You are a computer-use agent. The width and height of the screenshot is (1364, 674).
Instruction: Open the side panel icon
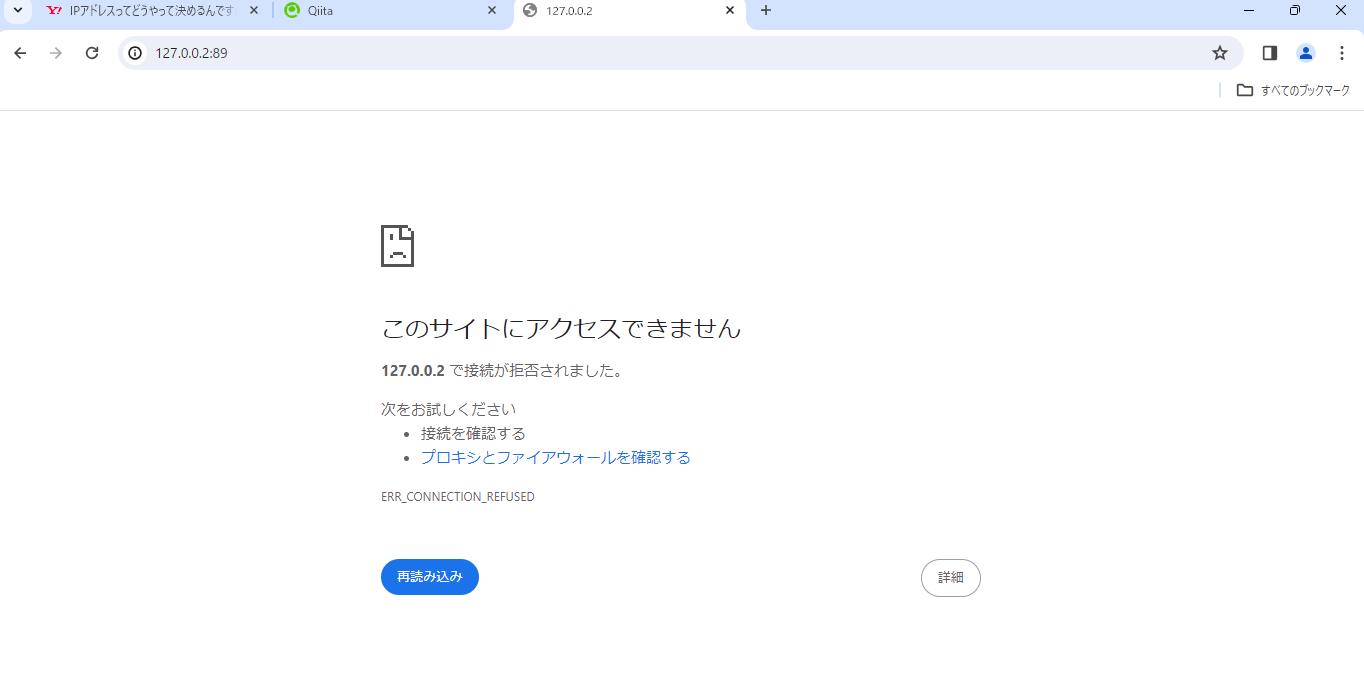(1269, 53)
